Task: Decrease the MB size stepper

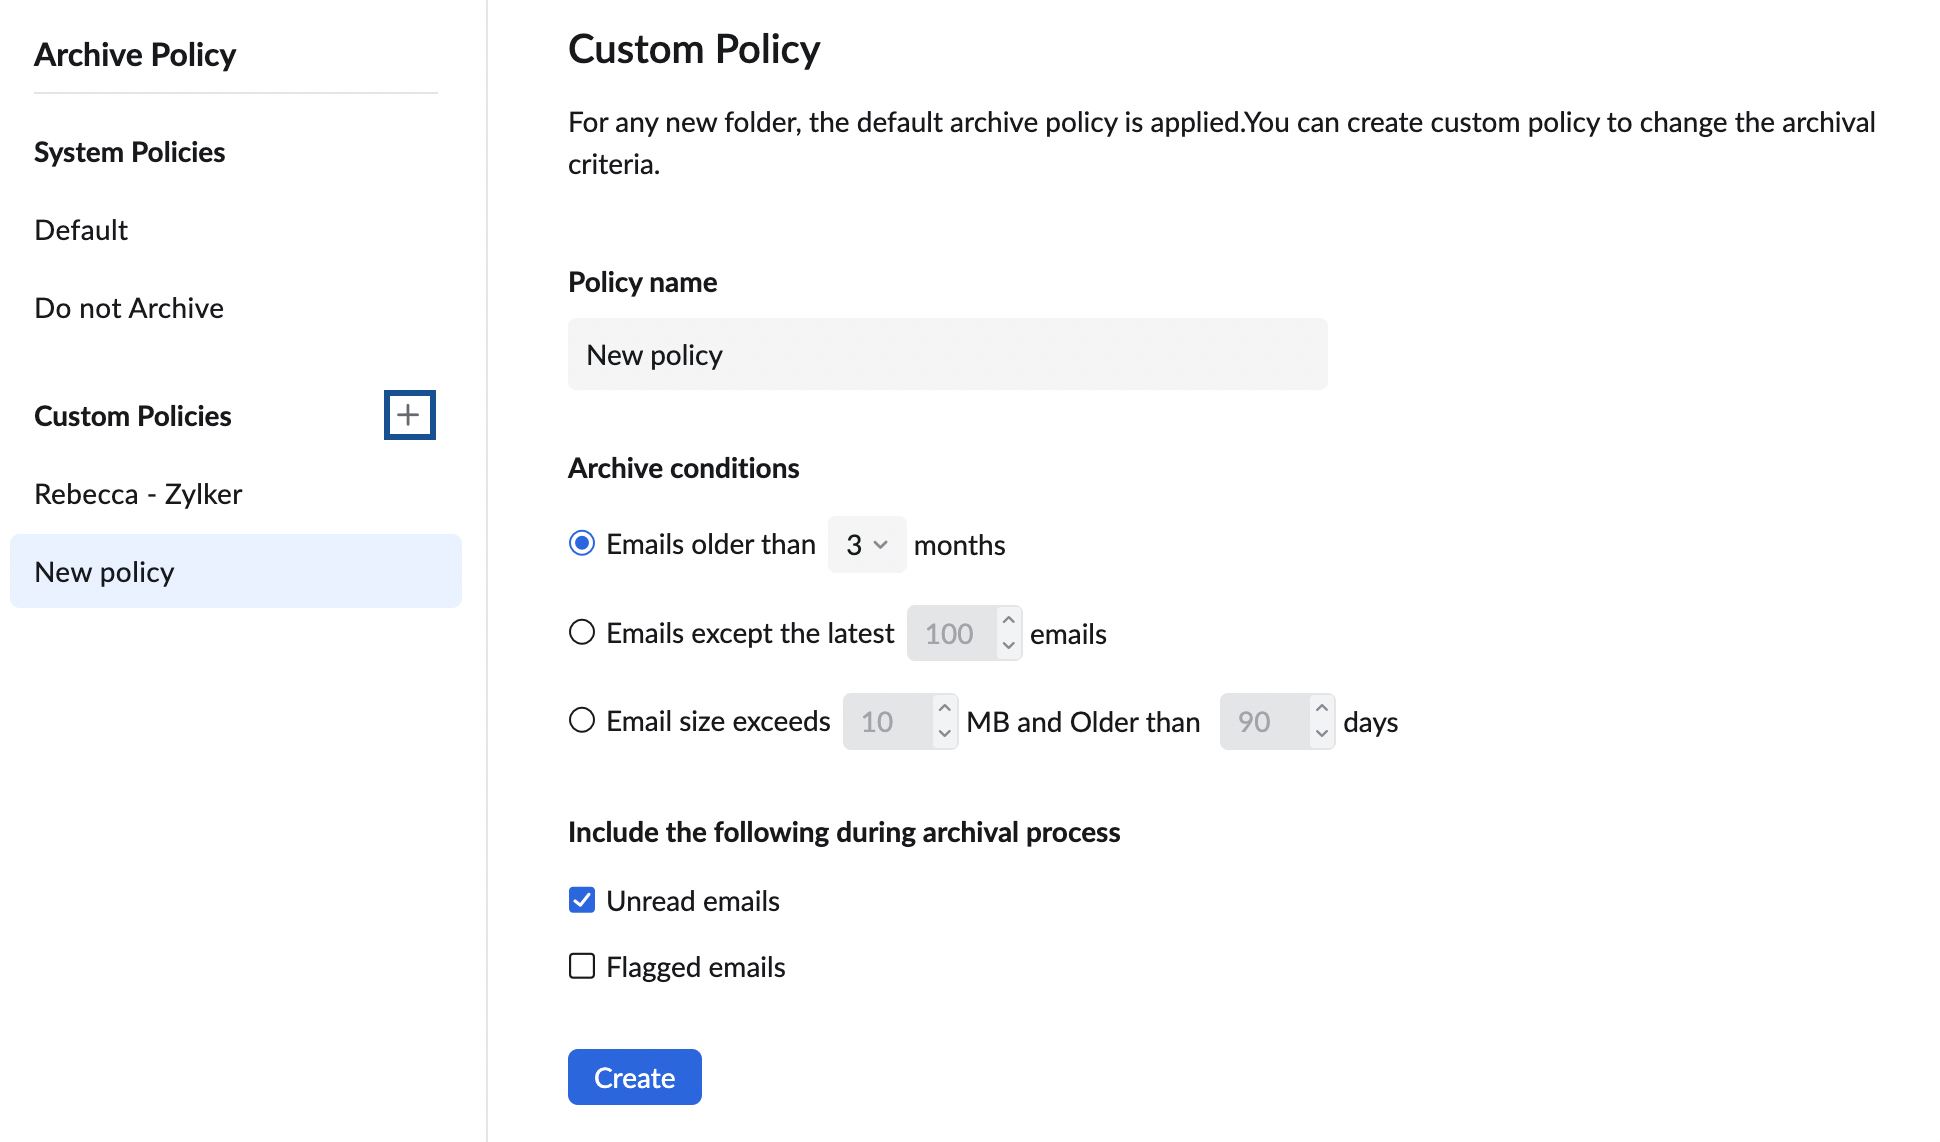Action: tap(945, 733)
